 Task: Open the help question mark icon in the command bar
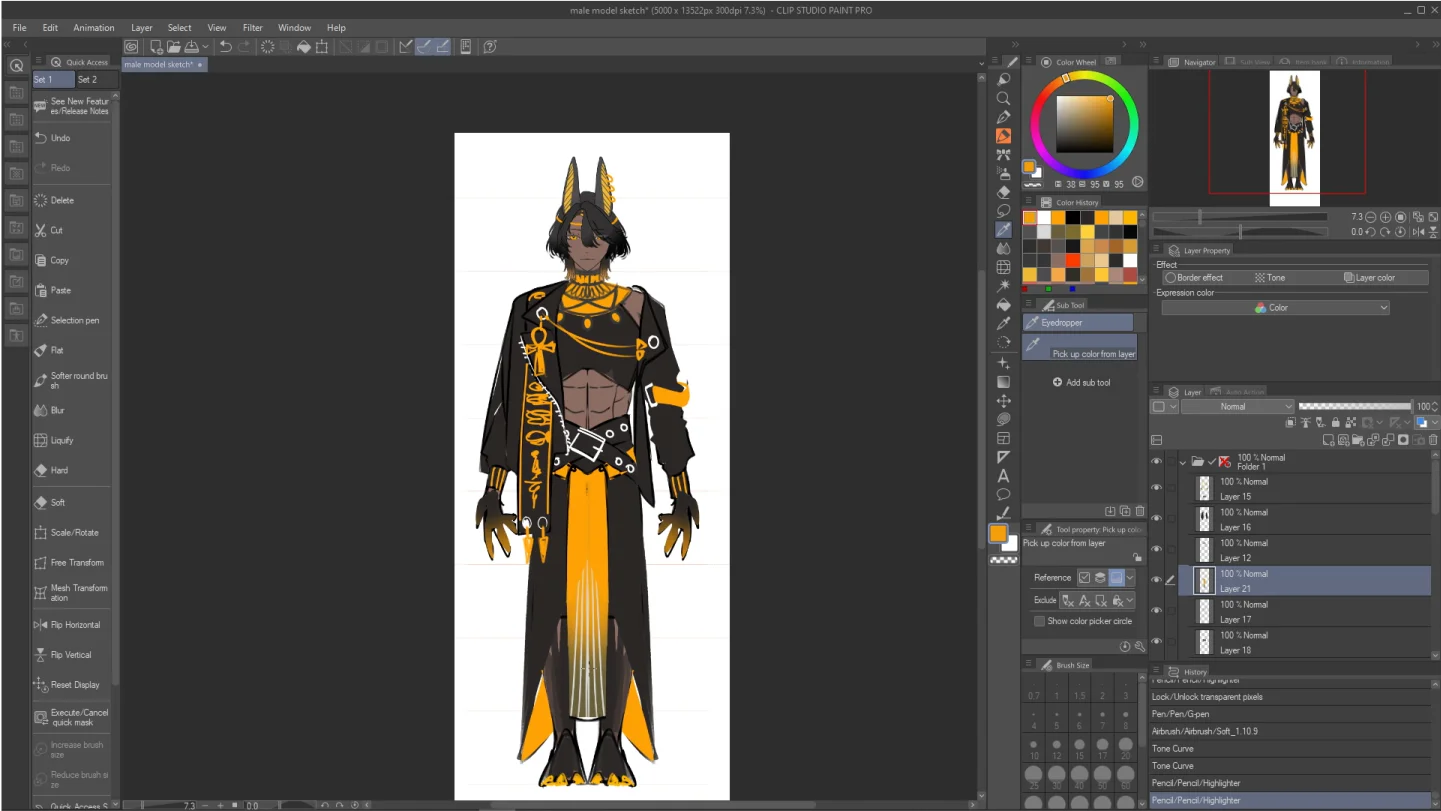(490, 46)
